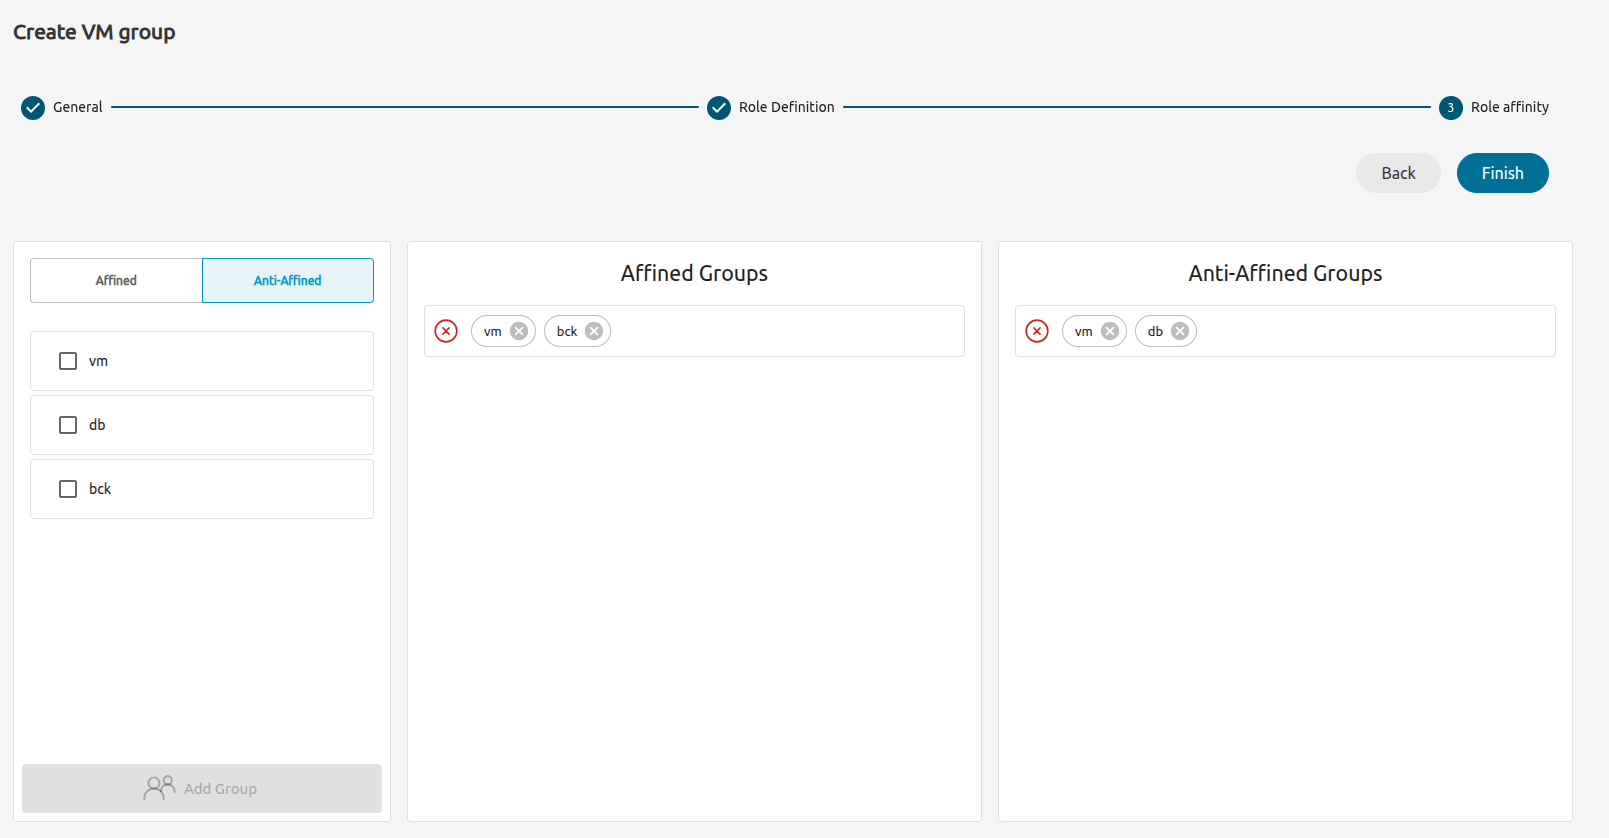This screenshot has width=1609, height=838.
Task: Click the Role Definition step label
Action: [786, 107]
